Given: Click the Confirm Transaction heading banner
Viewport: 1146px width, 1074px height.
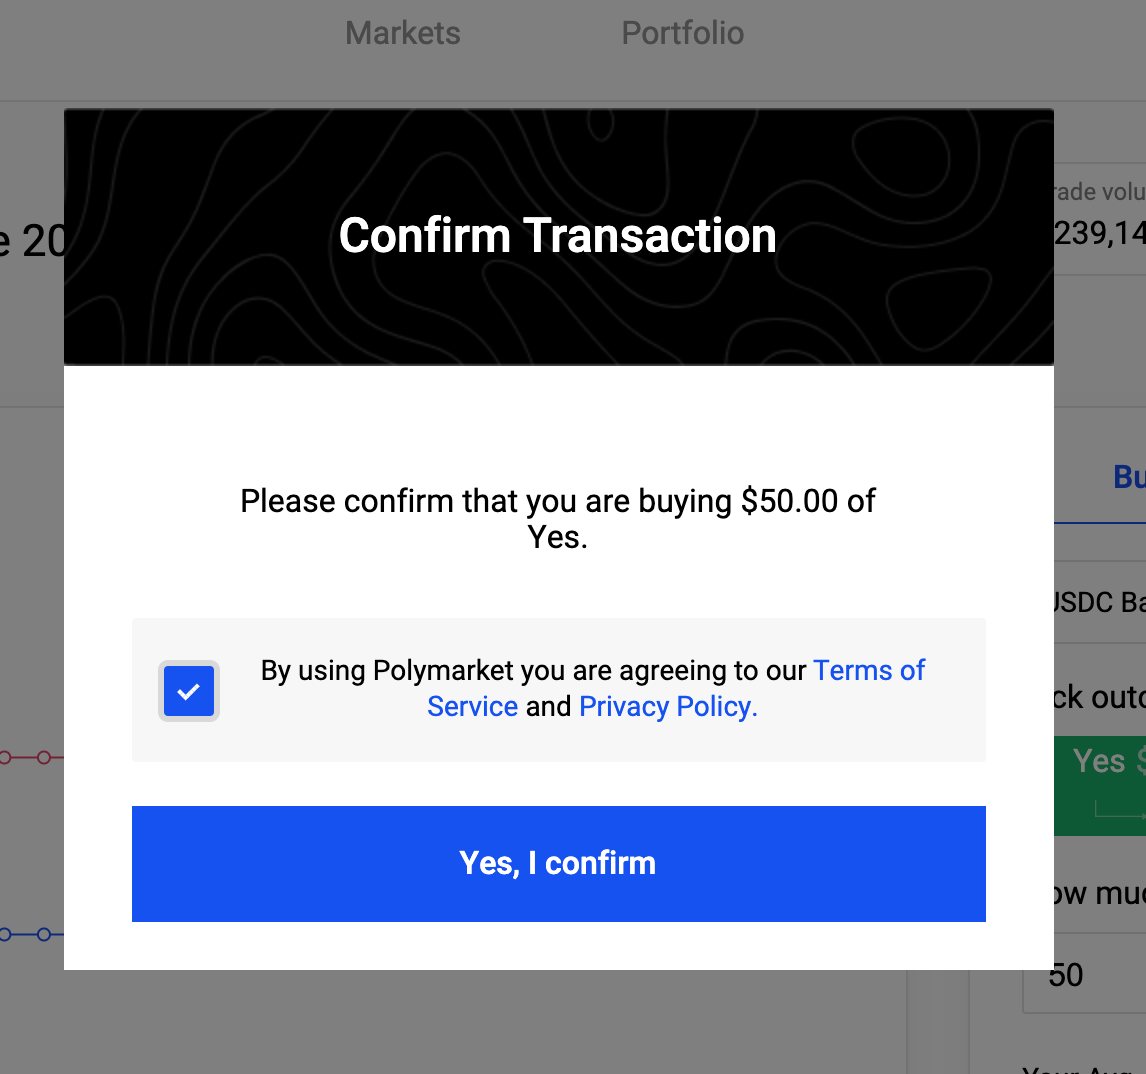Looking at the screenshot, I should (558, 236).
